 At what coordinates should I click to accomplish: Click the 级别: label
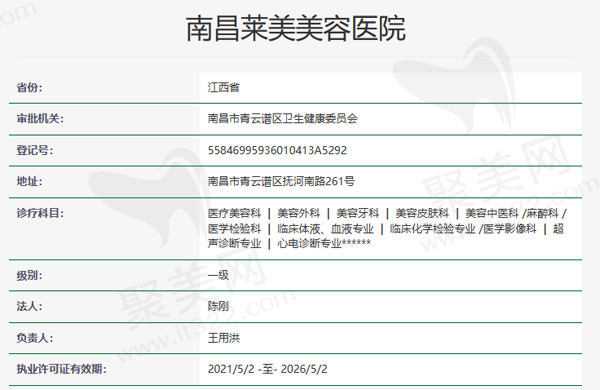[x=29, y=275]
